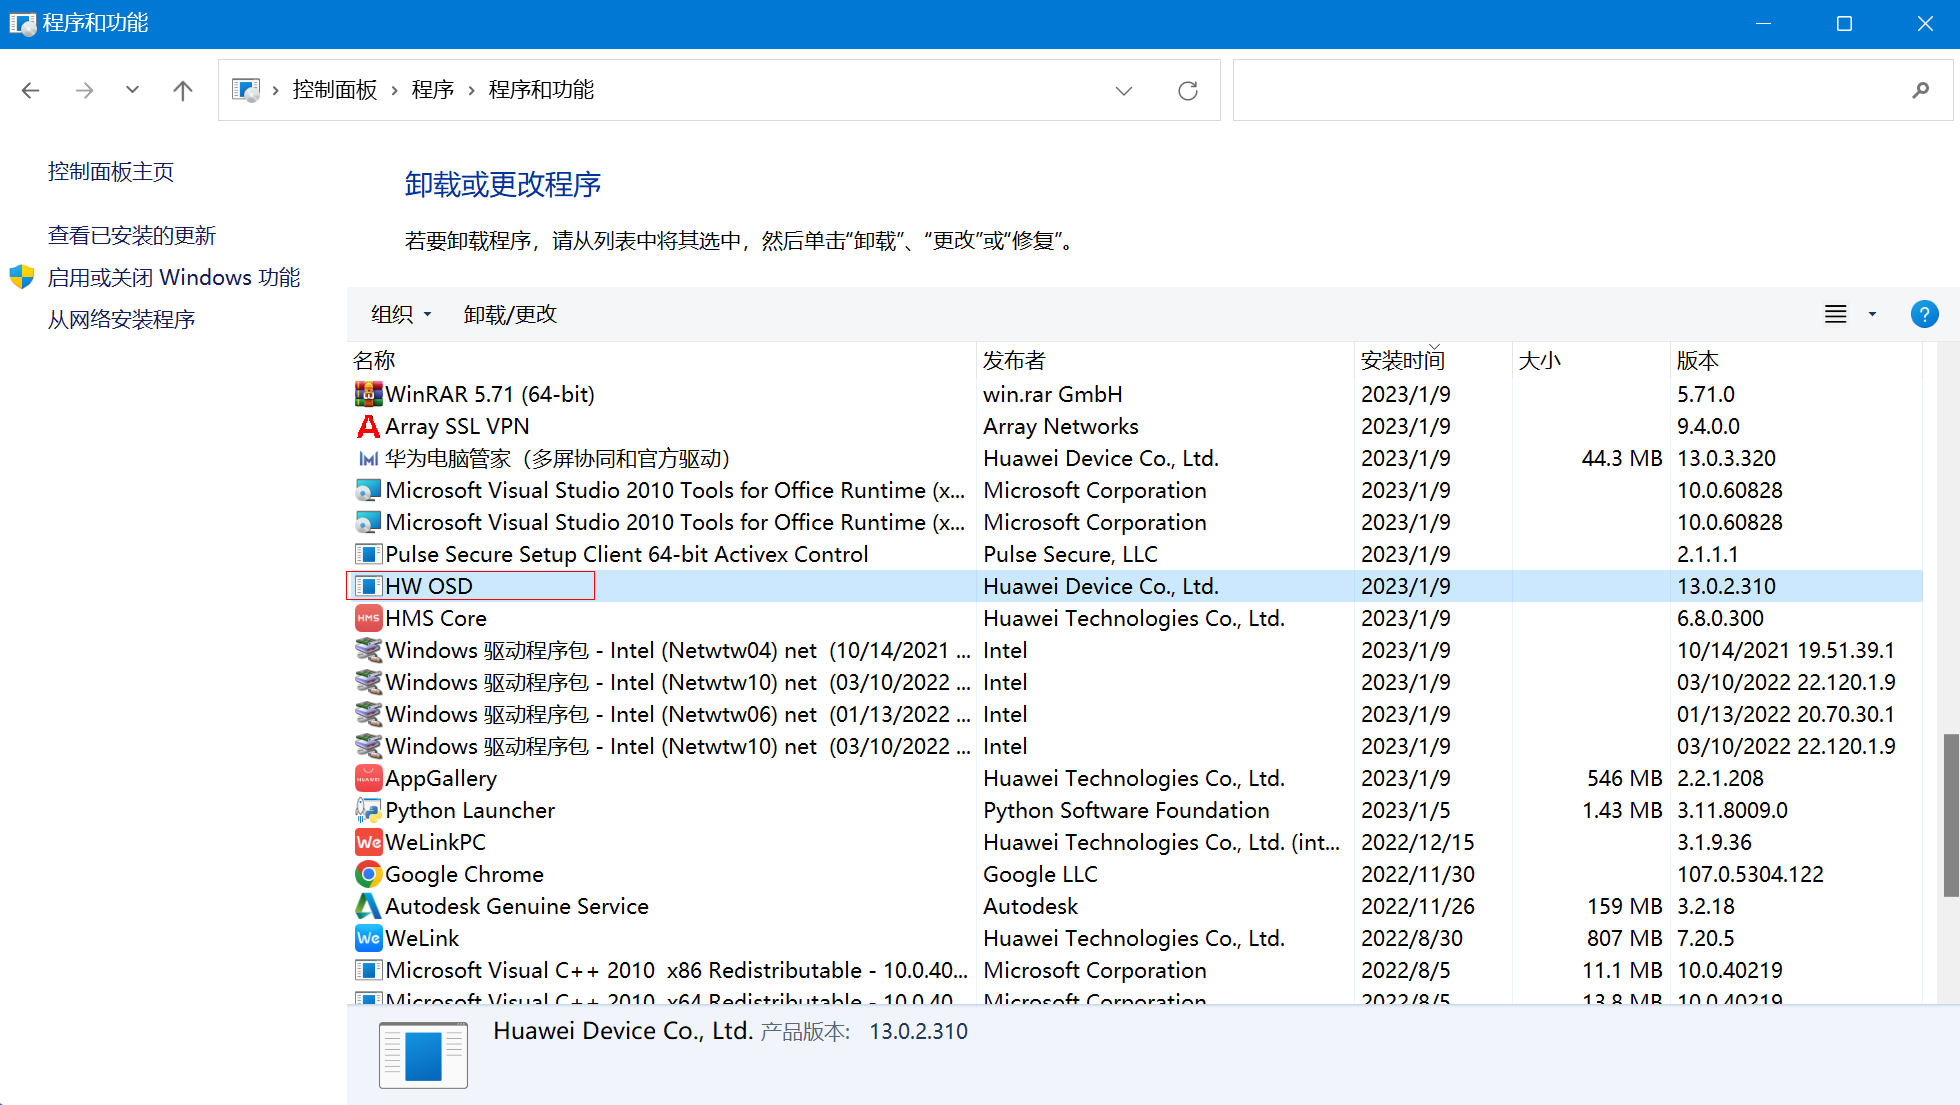Open 从网络安装程序 link
This screenshot has width=1960, height=1105.
[121, 320]
